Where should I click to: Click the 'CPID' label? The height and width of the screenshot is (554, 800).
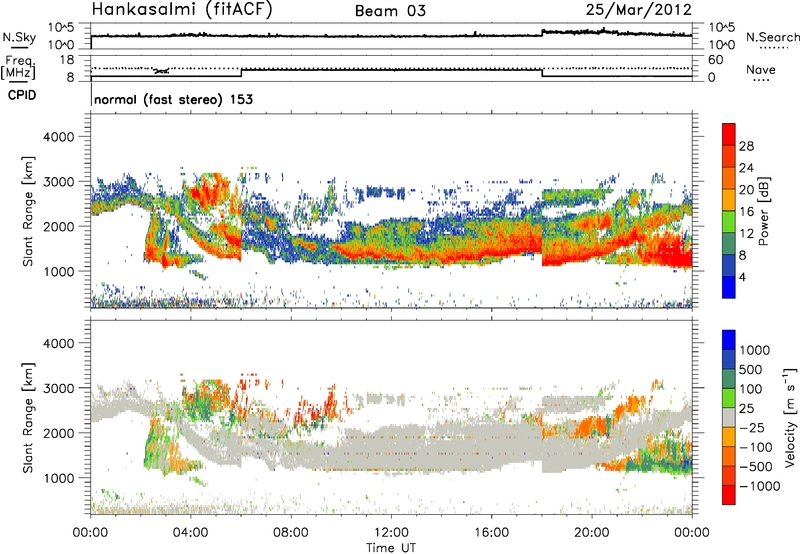tap(22, 95)
